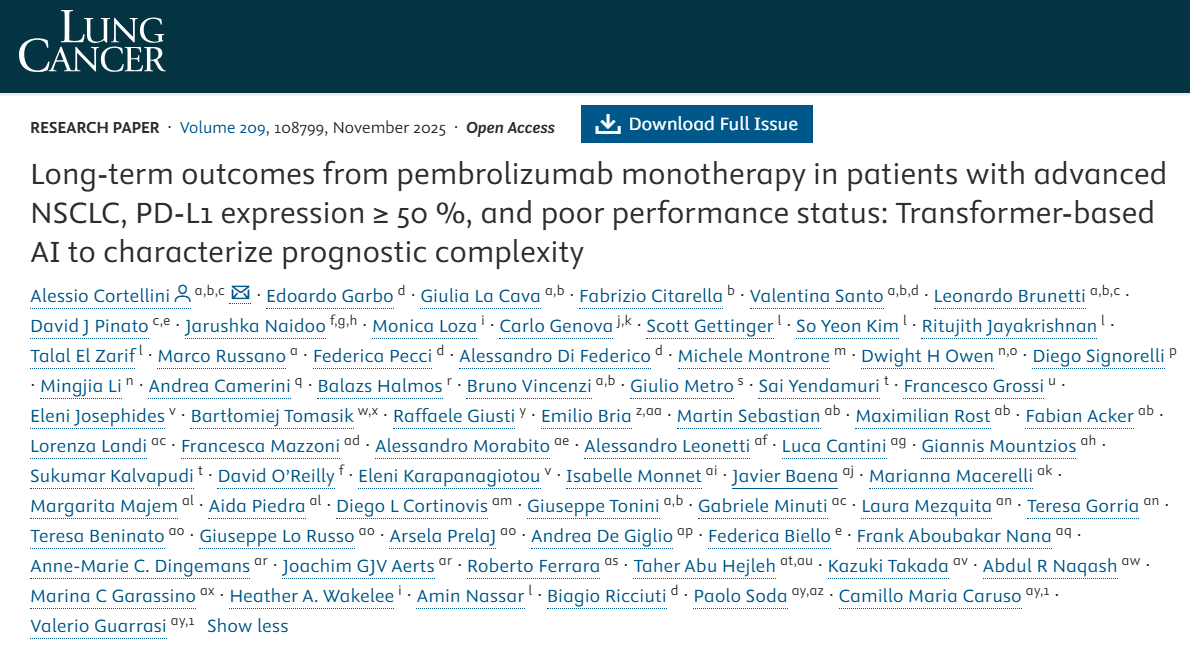Image resolution: width=1190 pixels, height=654 pixels.
Task: Open author Alessio Cortellini's details
Action: pos(100,296)
